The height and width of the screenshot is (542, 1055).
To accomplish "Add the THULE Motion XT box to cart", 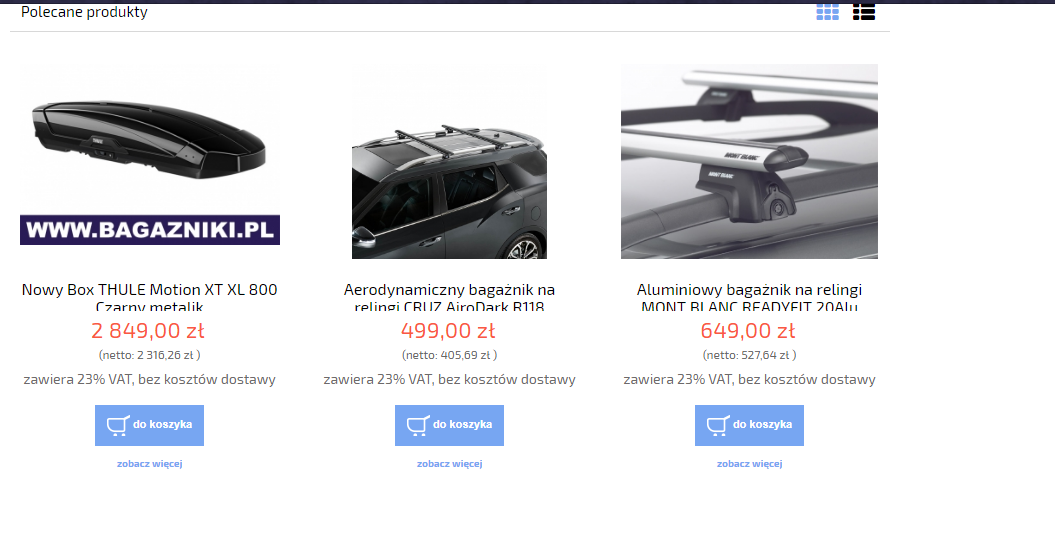I will point(149,425).
